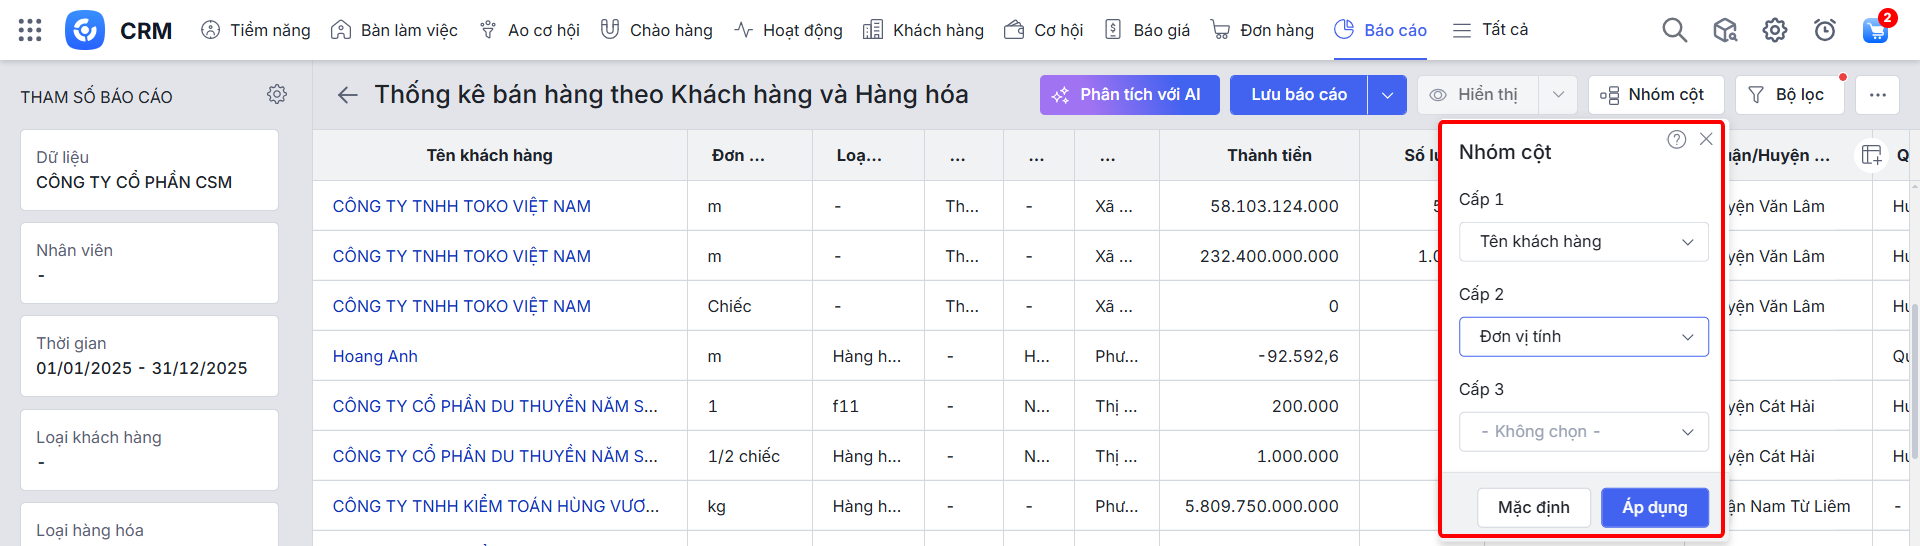Viewport: 1920px width, 546px height.
Task: Expand the Lưu báo cáo arrow menu
Action: click(1387, 95)
